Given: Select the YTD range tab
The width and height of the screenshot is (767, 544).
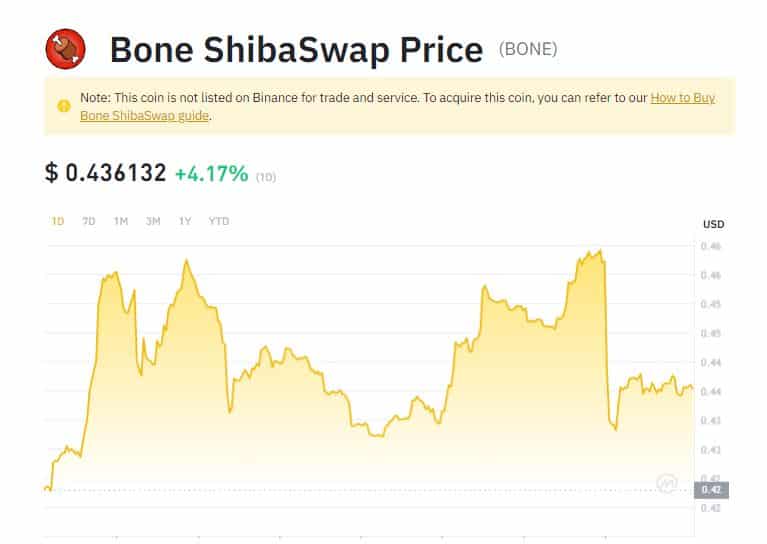Looking at the screenshot, I should coord(219,221).
